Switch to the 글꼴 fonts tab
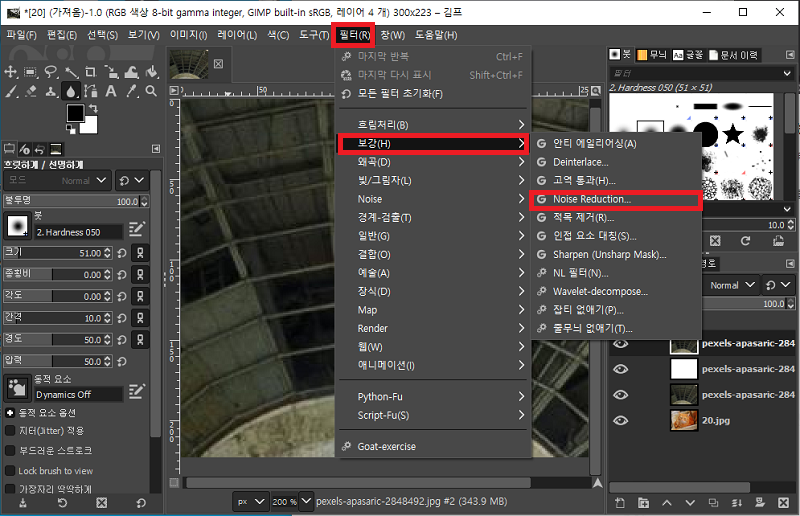 pos(688,55)
